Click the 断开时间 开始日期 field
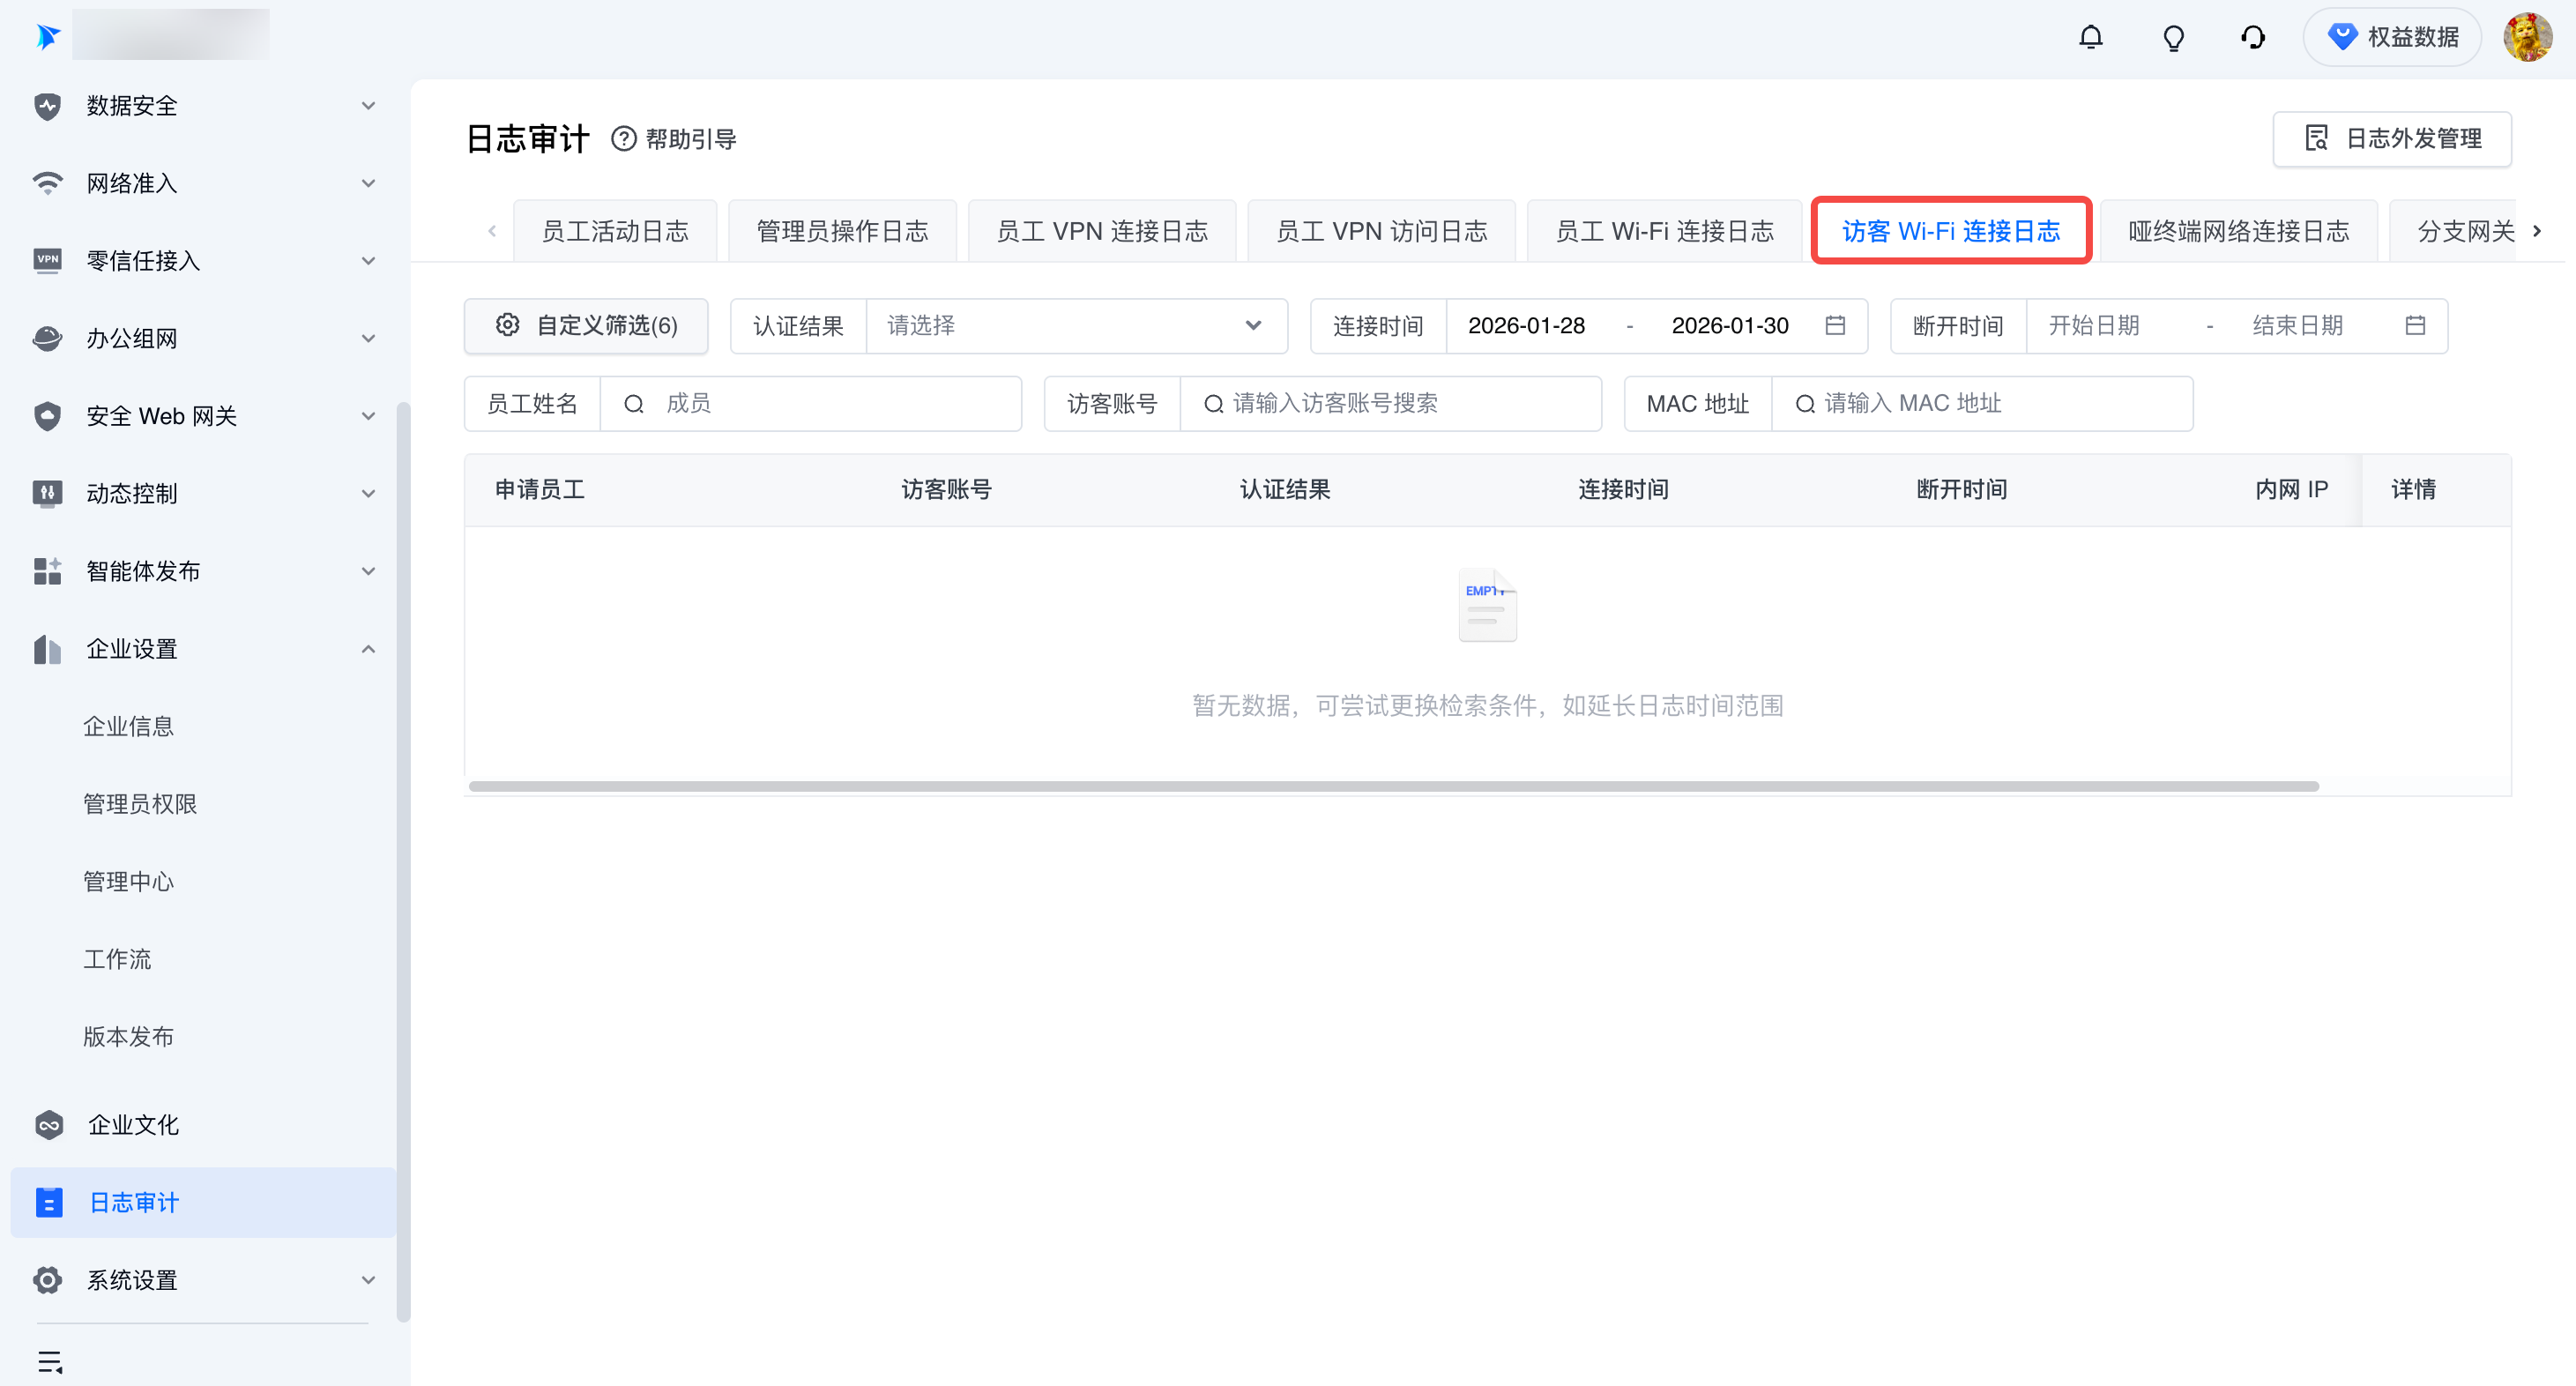Image resolution: width=2576 pixels, height=1386 pixels. click(2094, 325)
